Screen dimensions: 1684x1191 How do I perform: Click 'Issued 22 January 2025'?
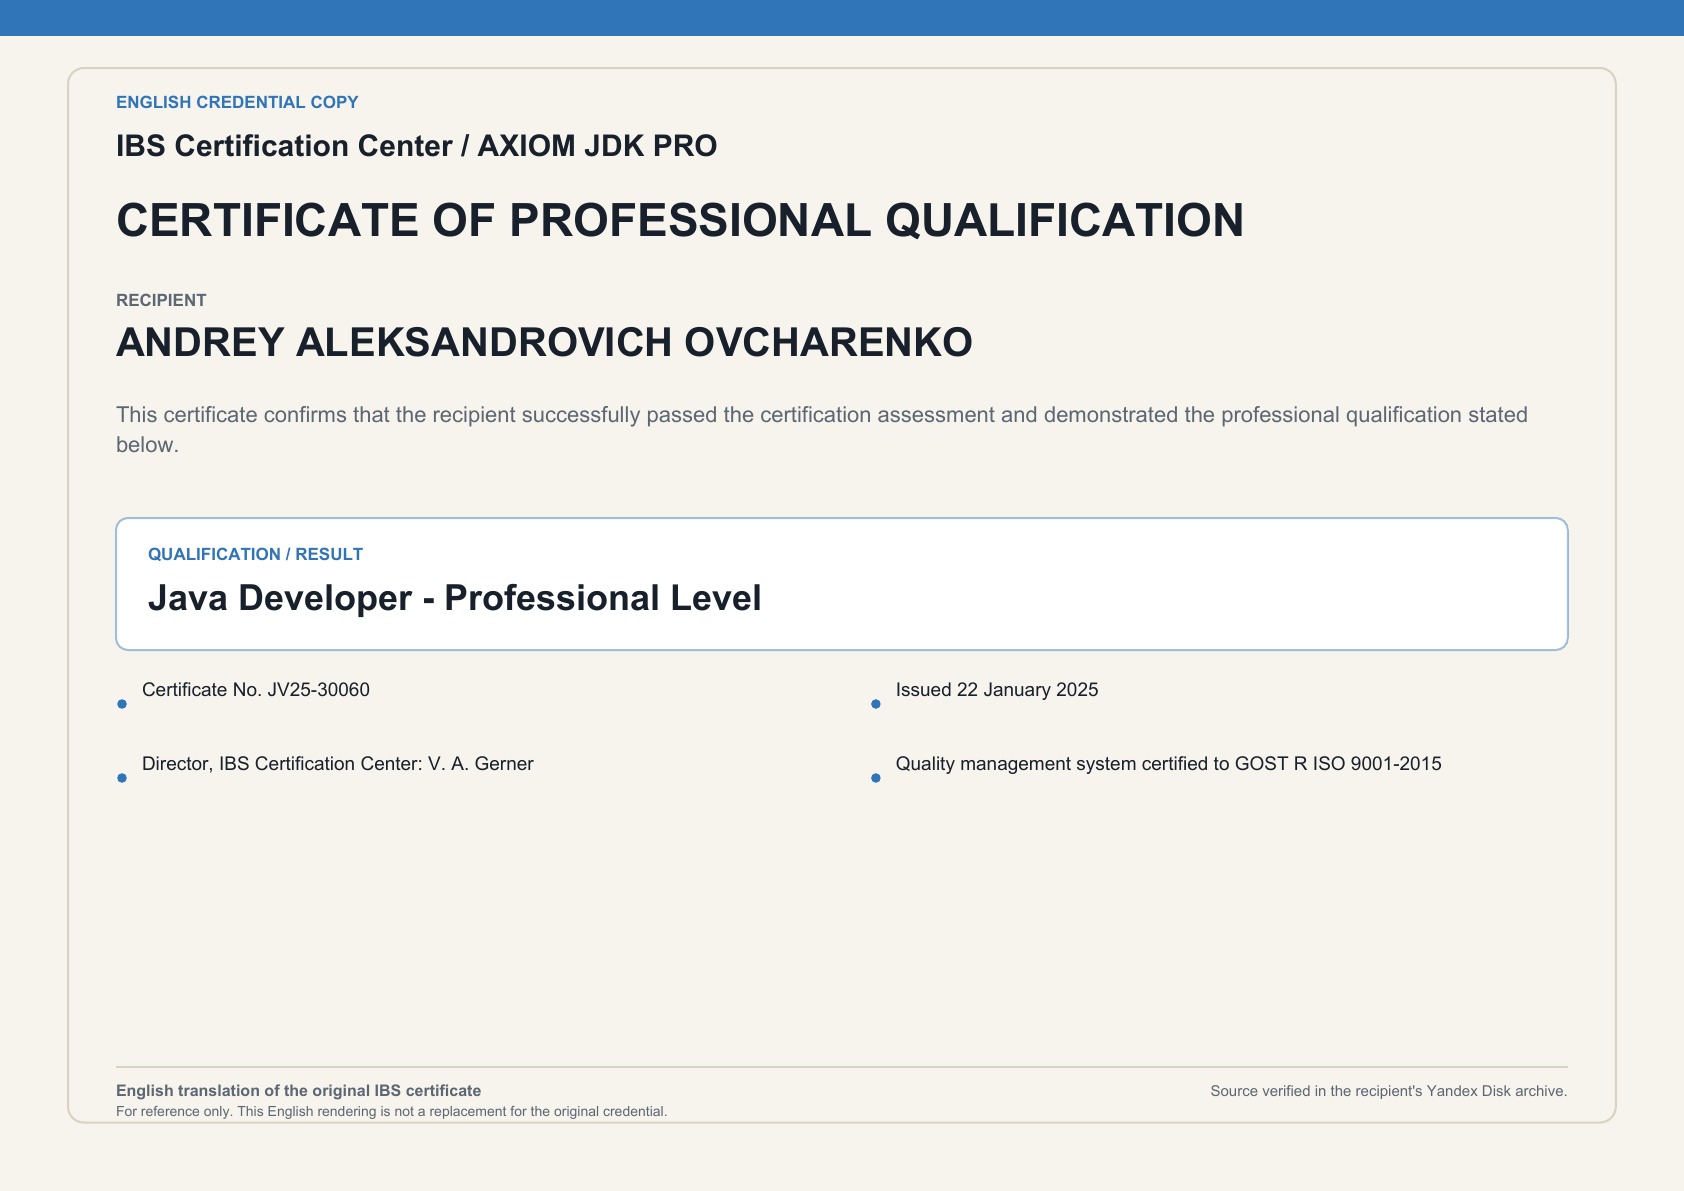(997, 690)
